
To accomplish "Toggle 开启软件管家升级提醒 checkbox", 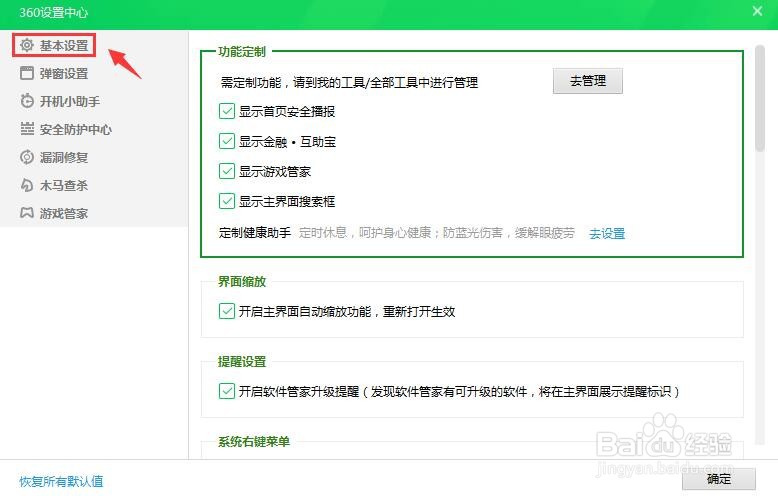I will coord(227,391).
